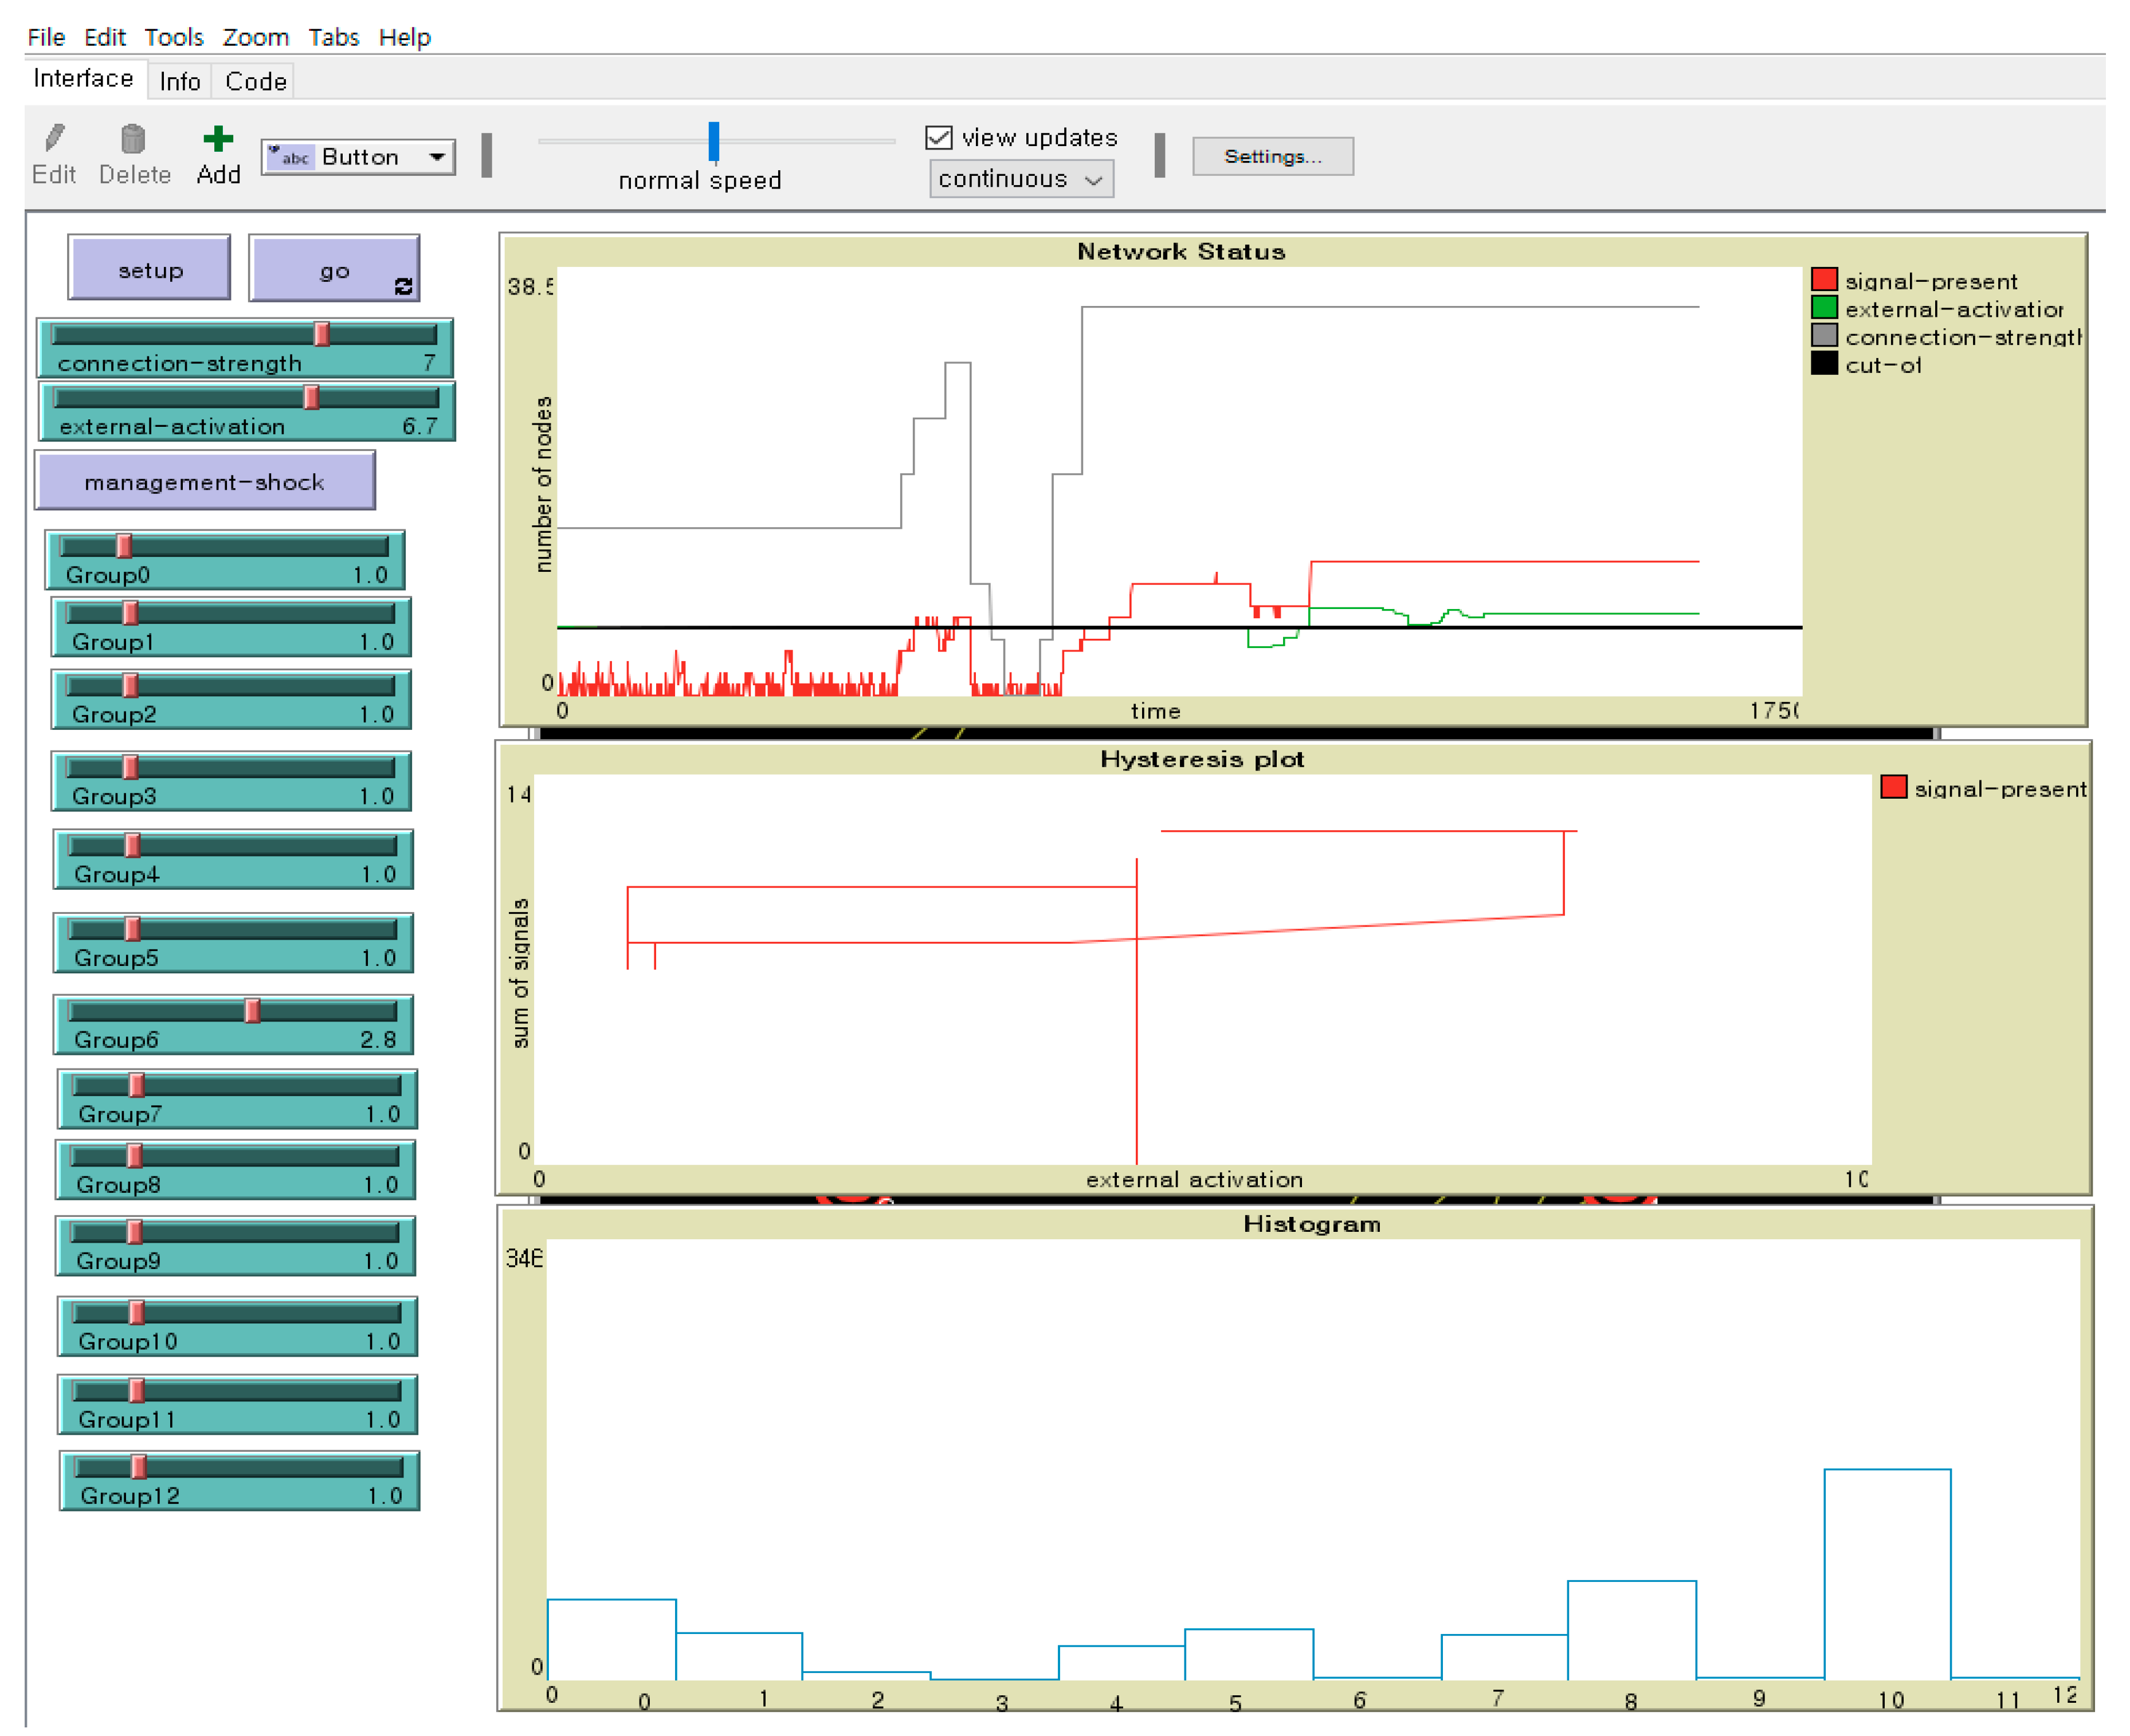Open the widget type Button dropdown
2130x1736 pixels.
click(x=358, y=157)
